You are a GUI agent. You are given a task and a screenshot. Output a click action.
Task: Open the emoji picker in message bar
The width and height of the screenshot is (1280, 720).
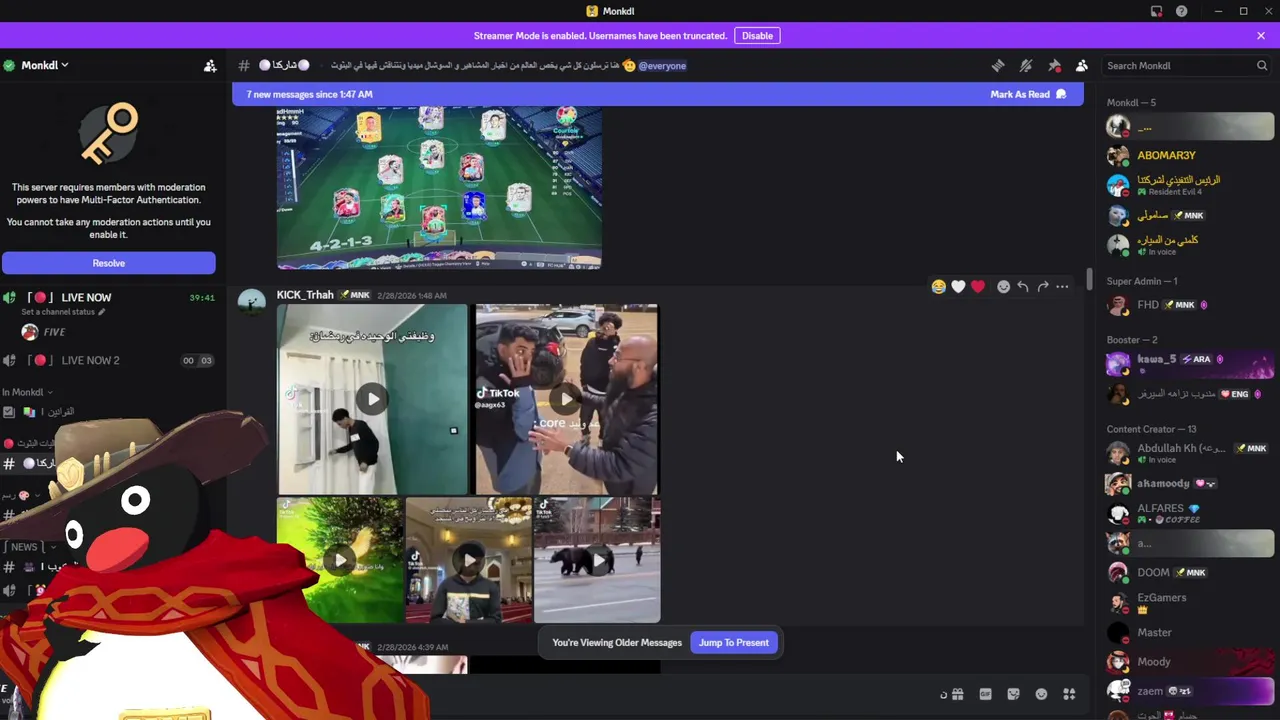1041,694
